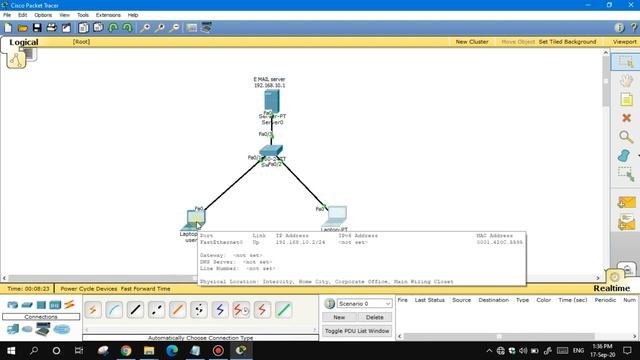This screenshot has width=640, height=360.
Task: Click the Undo green arrow icon
Action: pos(113,28)
